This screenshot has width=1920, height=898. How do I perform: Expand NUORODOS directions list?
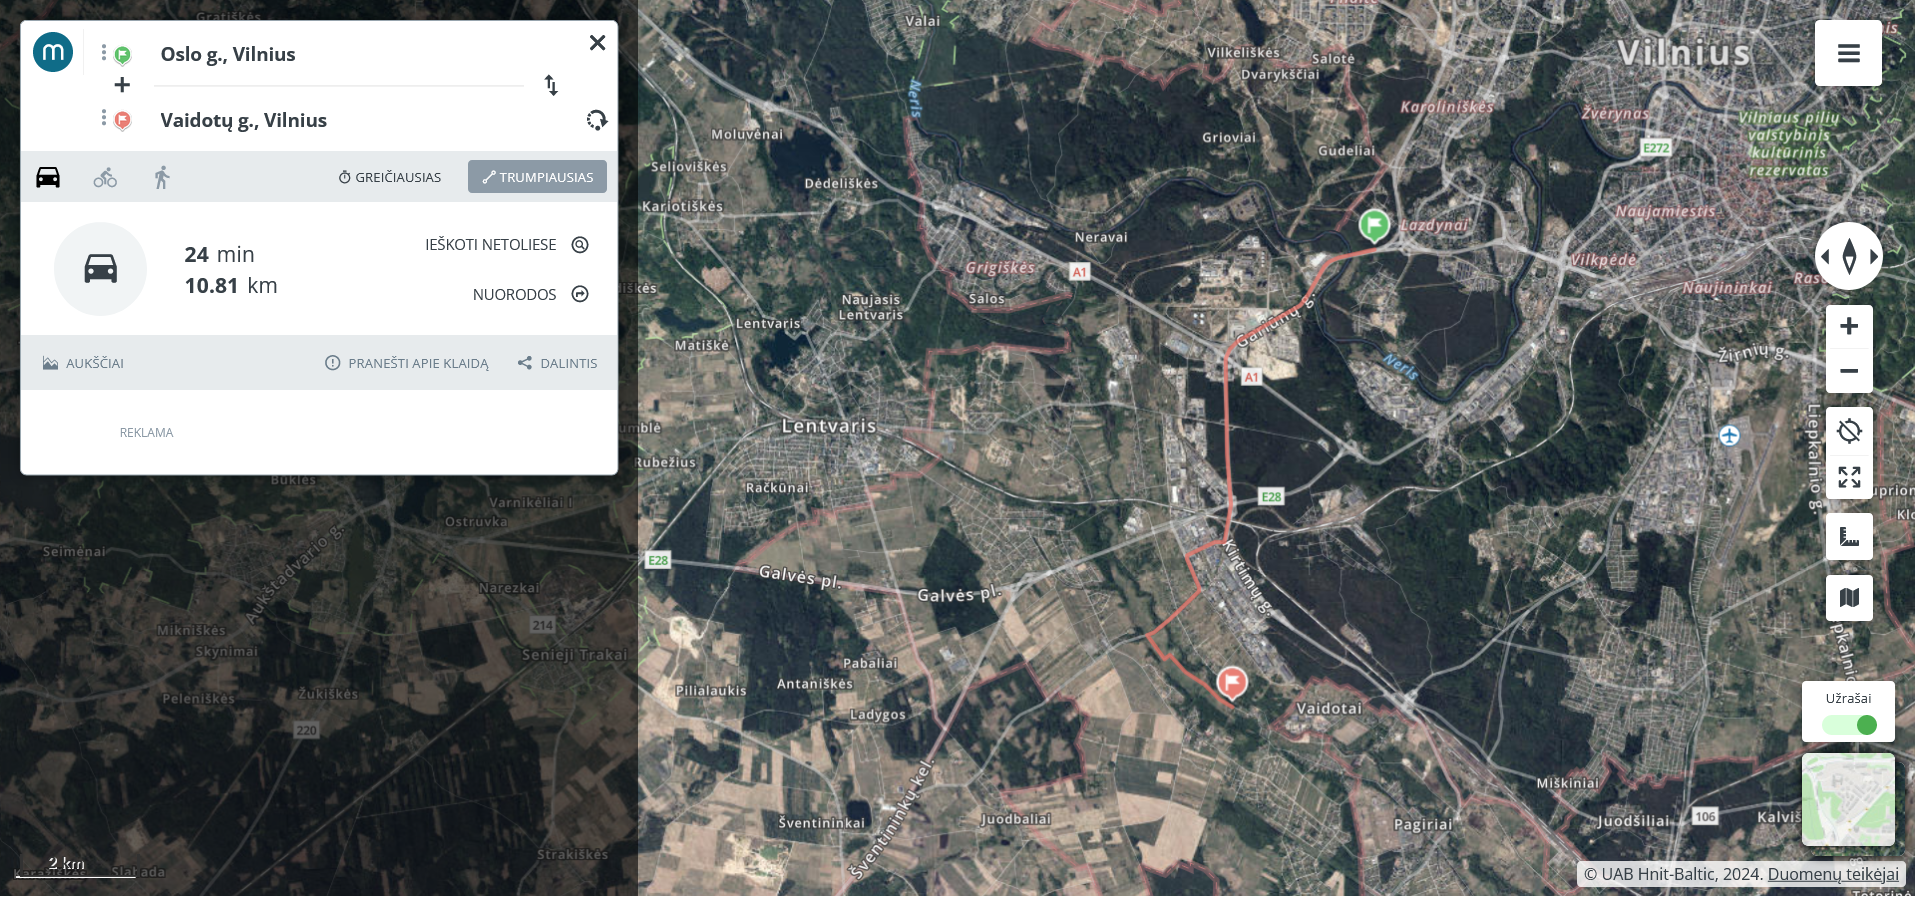tap(530, 294)
